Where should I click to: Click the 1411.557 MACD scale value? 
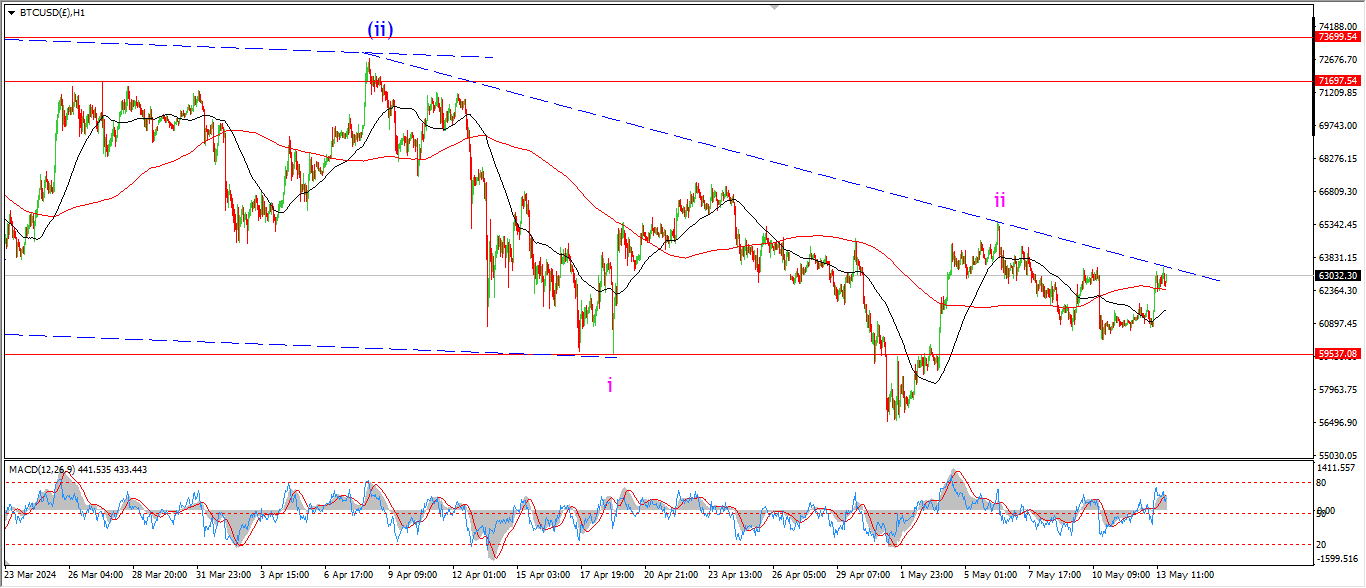pyautogui.click(x=1337, y=467)
